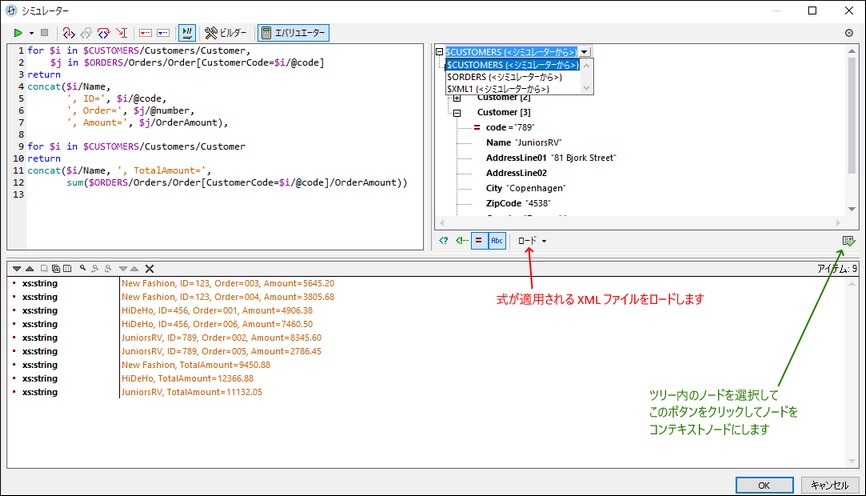Click the red step-over debug icon
This screenshot has height=496, width=866.
pos(103,33)
